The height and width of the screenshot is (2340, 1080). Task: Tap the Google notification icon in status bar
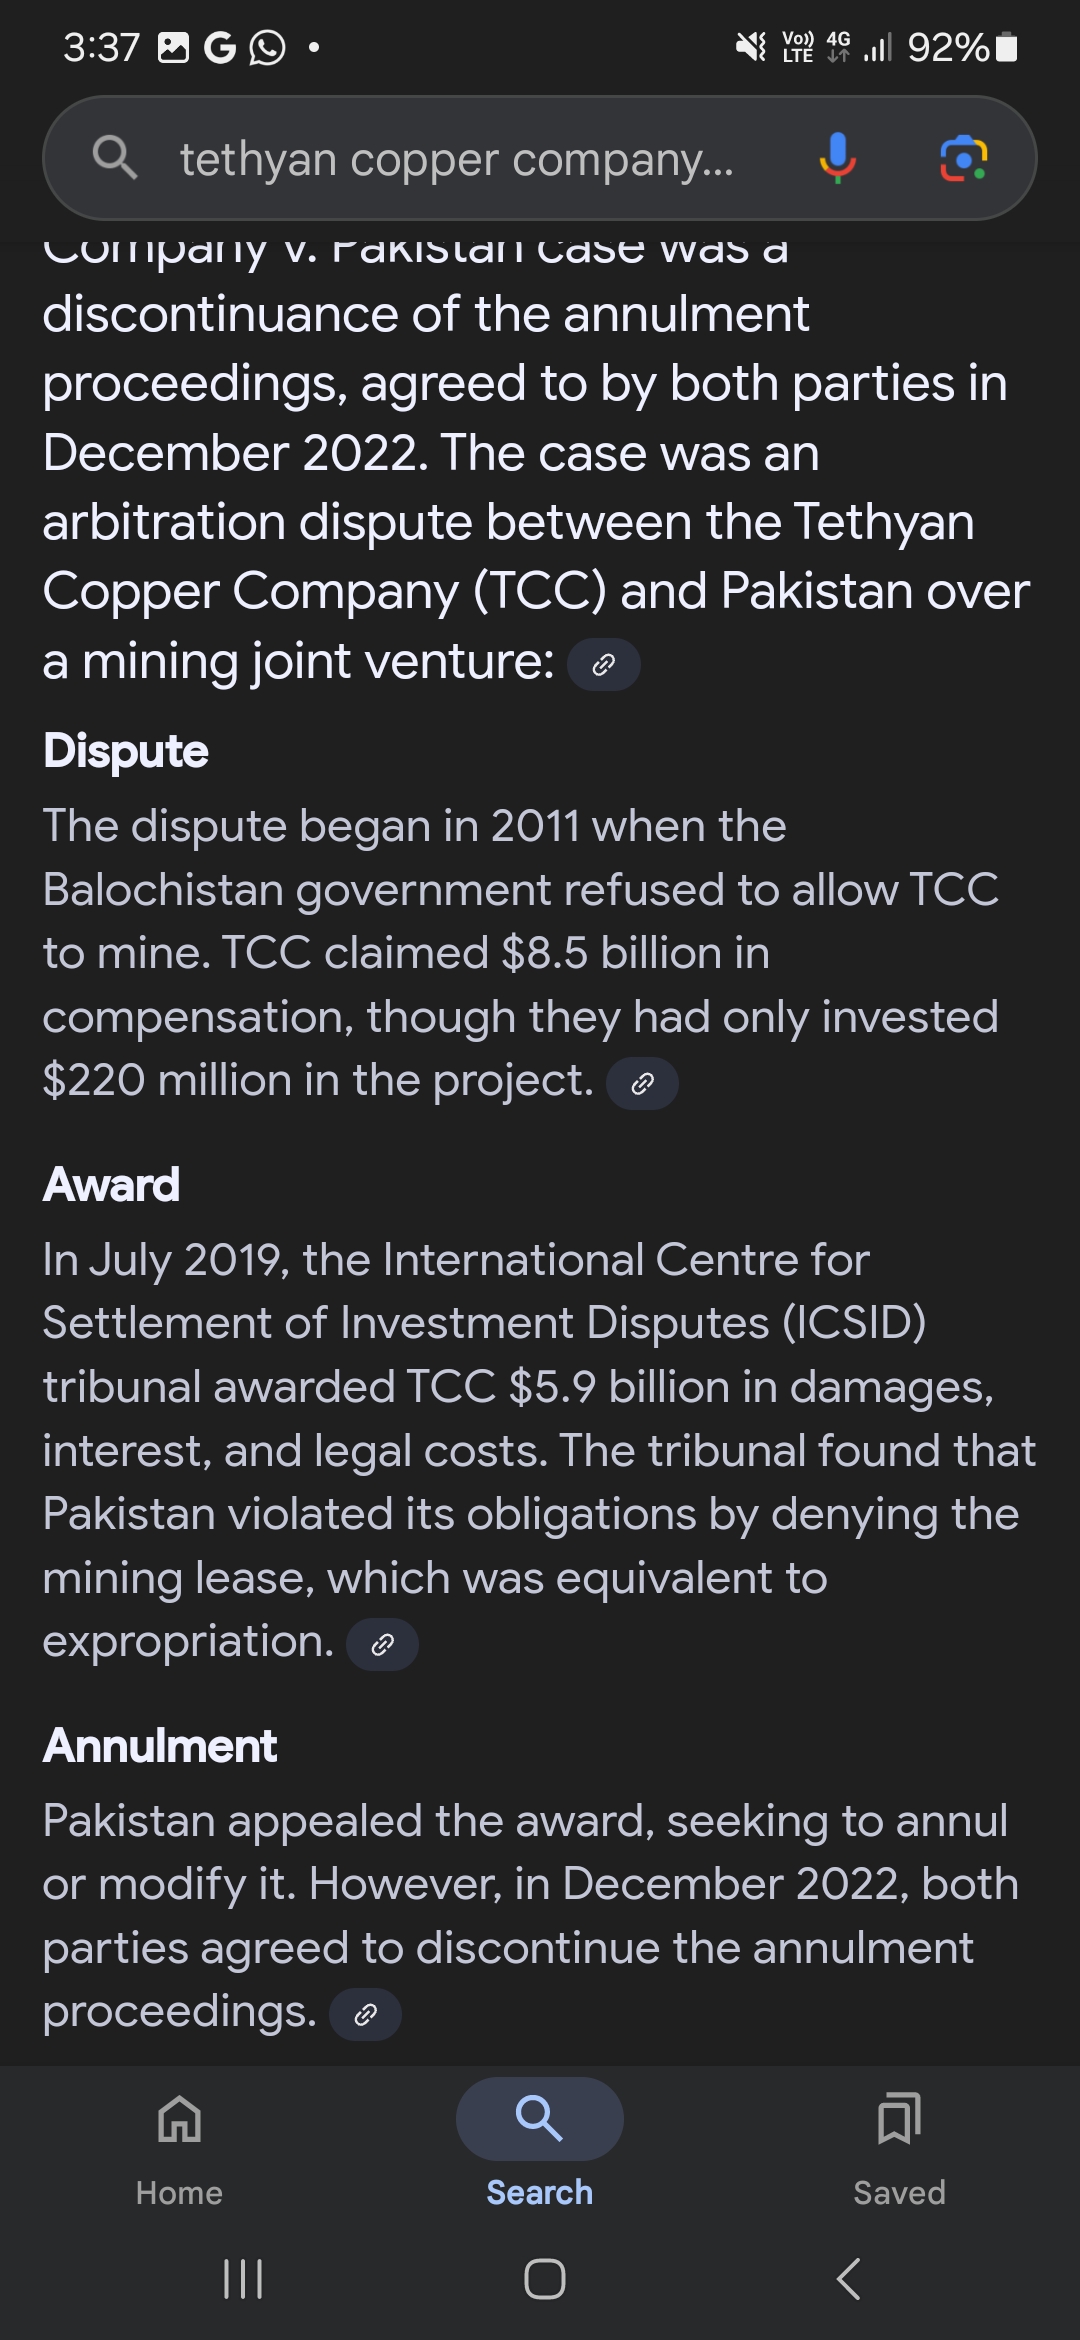[x=219, y=47]
